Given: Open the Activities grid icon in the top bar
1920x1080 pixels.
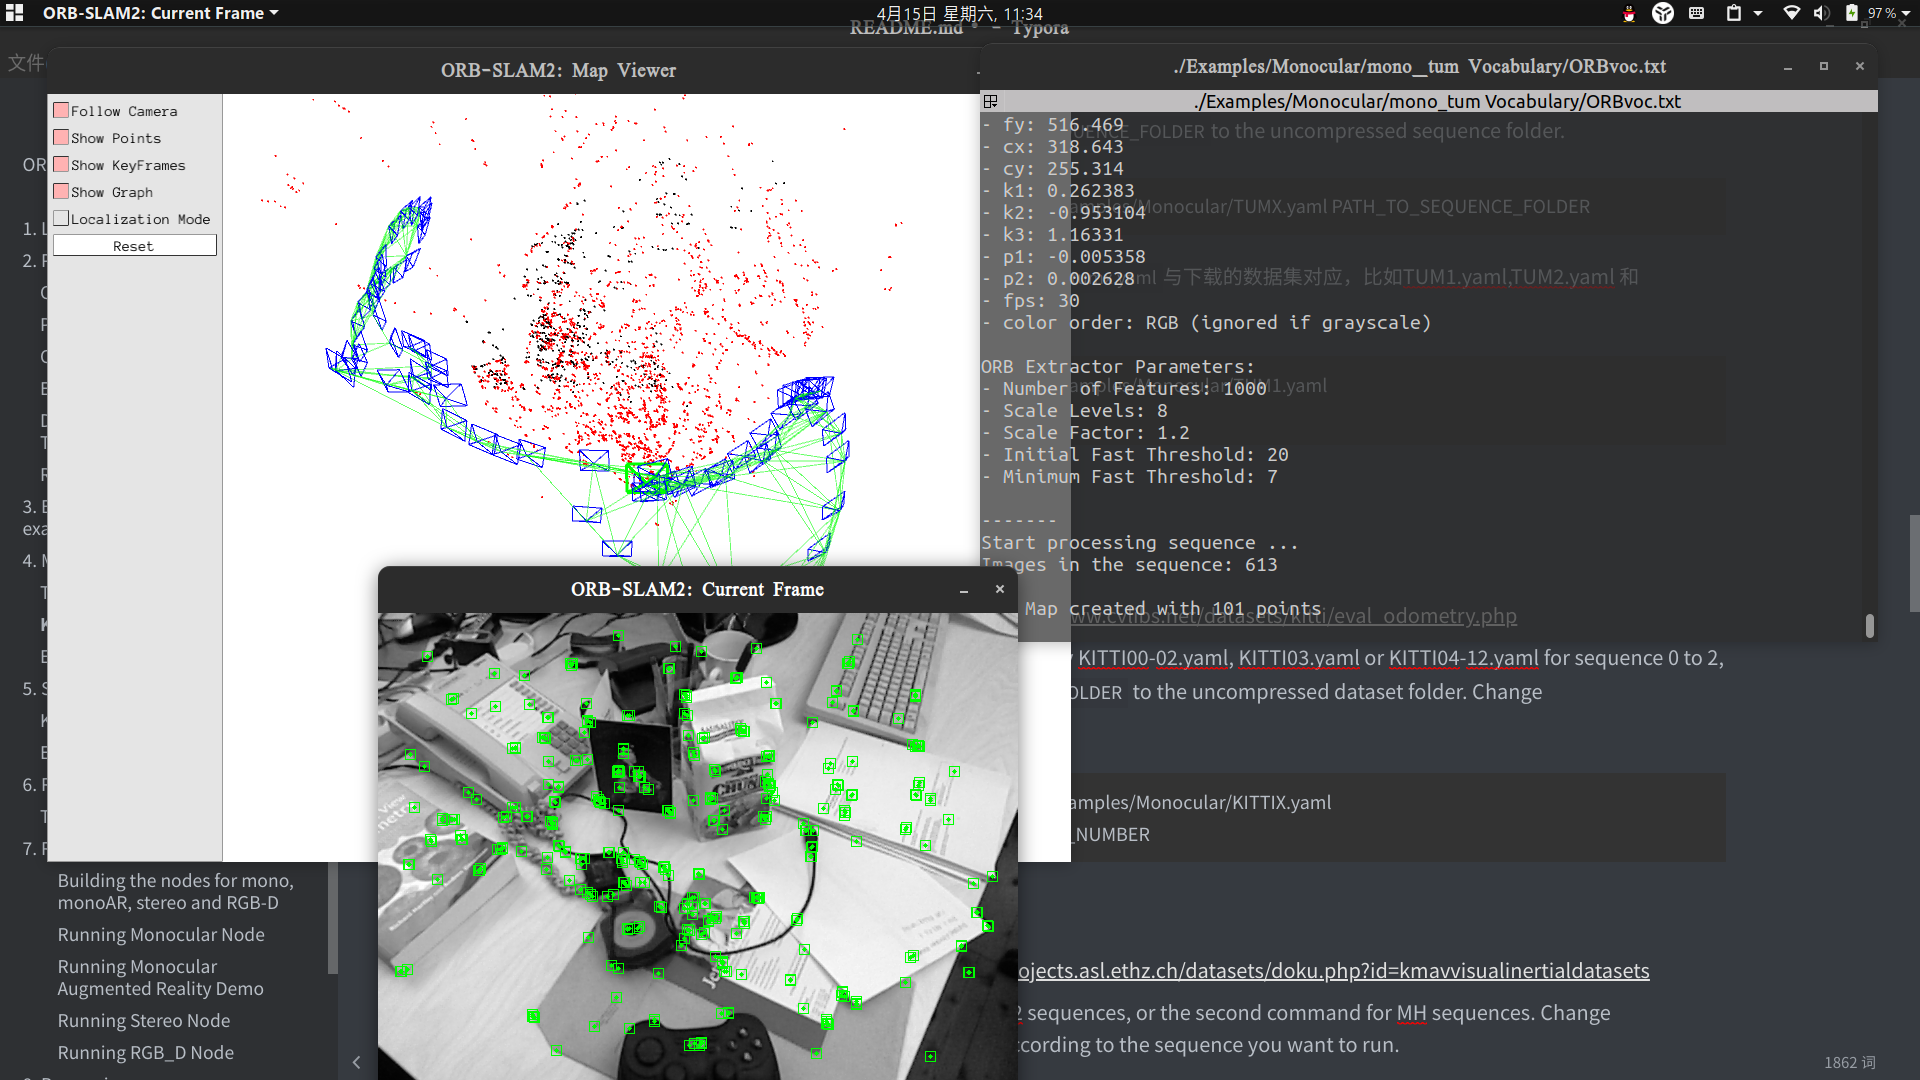Looking at the screenshot, I should coord(14,13).
